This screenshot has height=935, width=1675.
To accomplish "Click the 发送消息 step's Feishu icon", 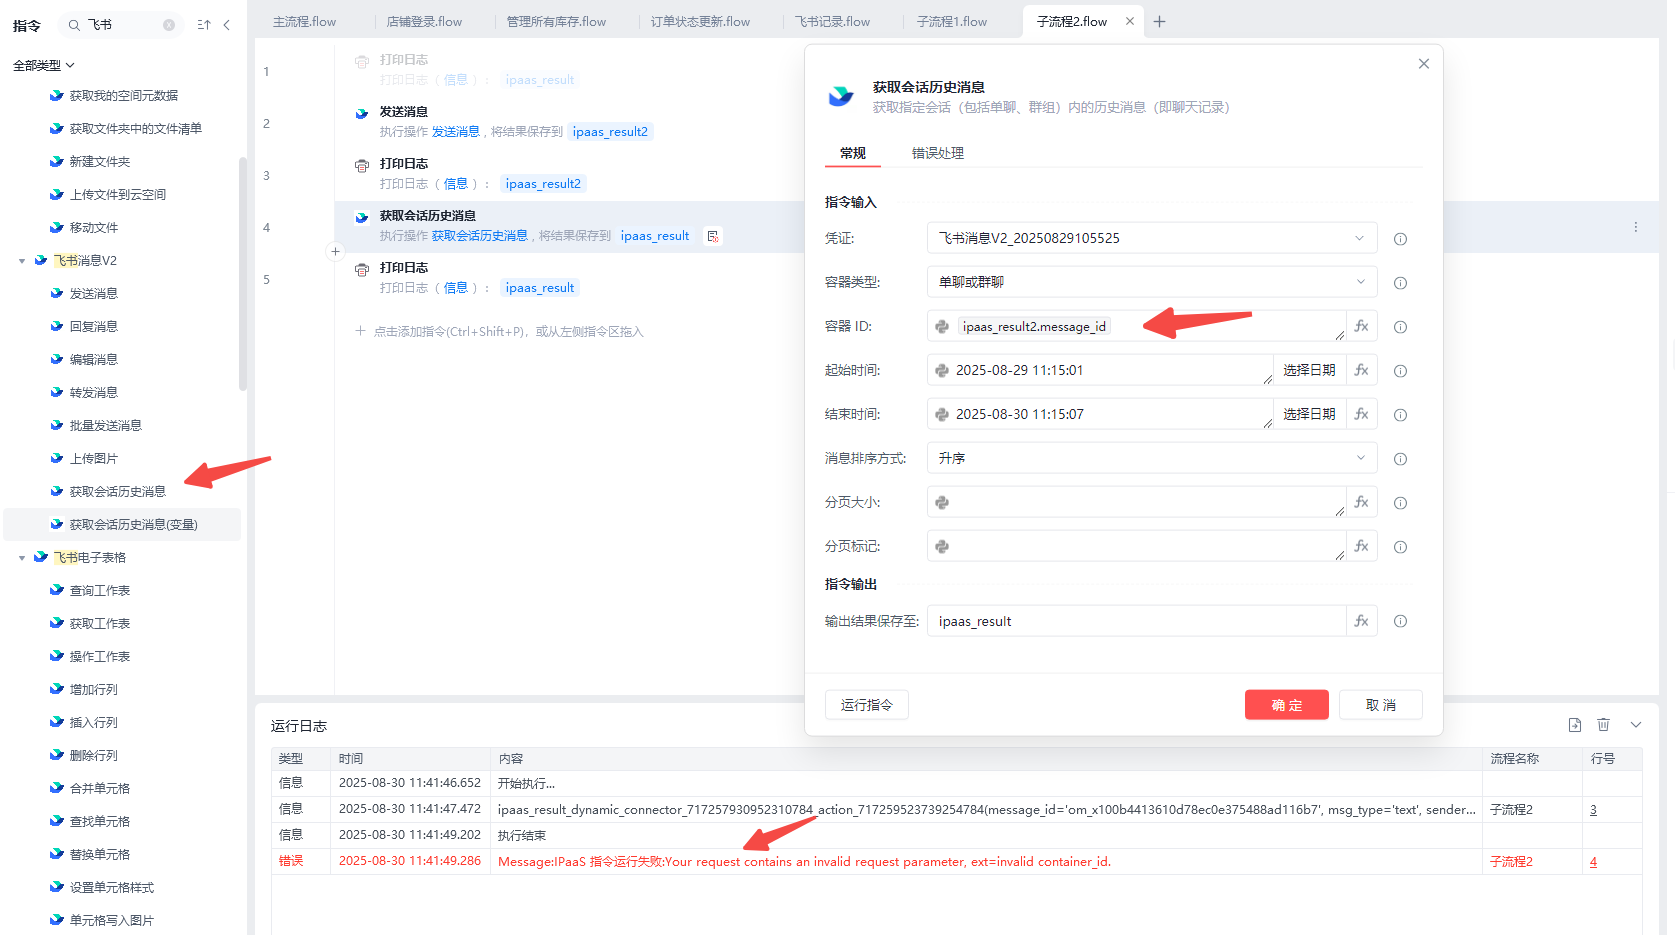I will 362,113.
